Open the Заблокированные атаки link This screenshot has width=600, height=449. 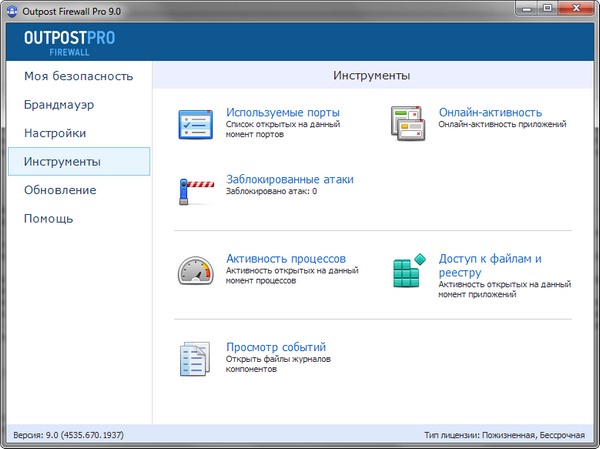click(x=289, y=179)
